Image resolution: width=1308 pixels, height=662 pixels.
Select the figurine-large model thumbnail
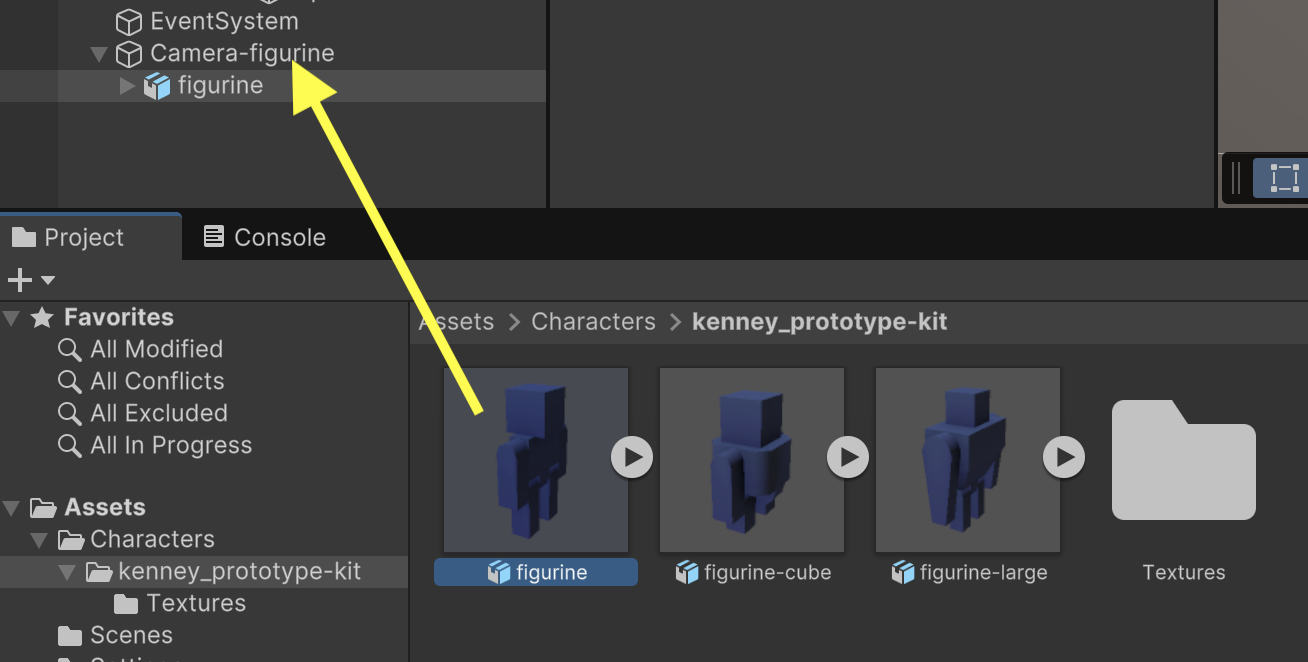[967, 460]
